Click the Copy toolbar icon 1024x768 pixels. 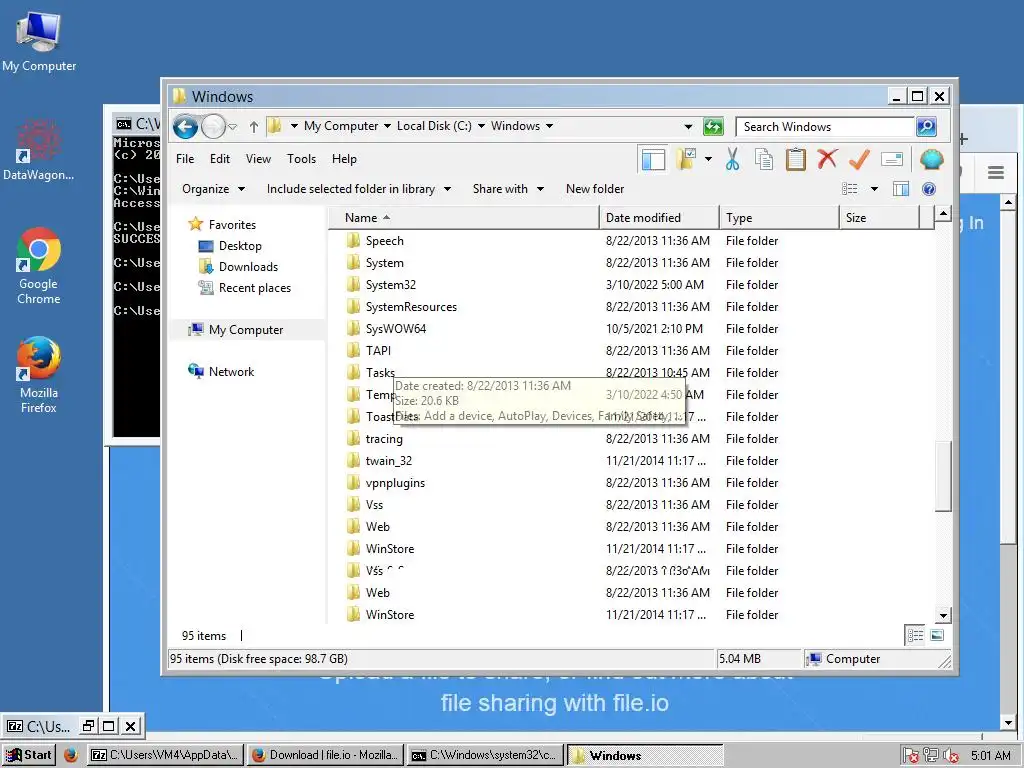[763, 159]
